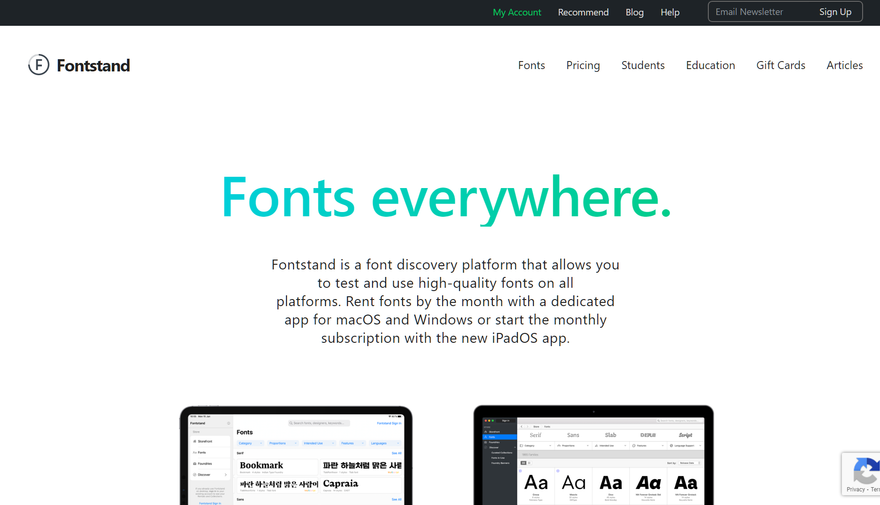880x505 pixels.
Task: Open the Education menu item
Action: click(x=710, y=65)
